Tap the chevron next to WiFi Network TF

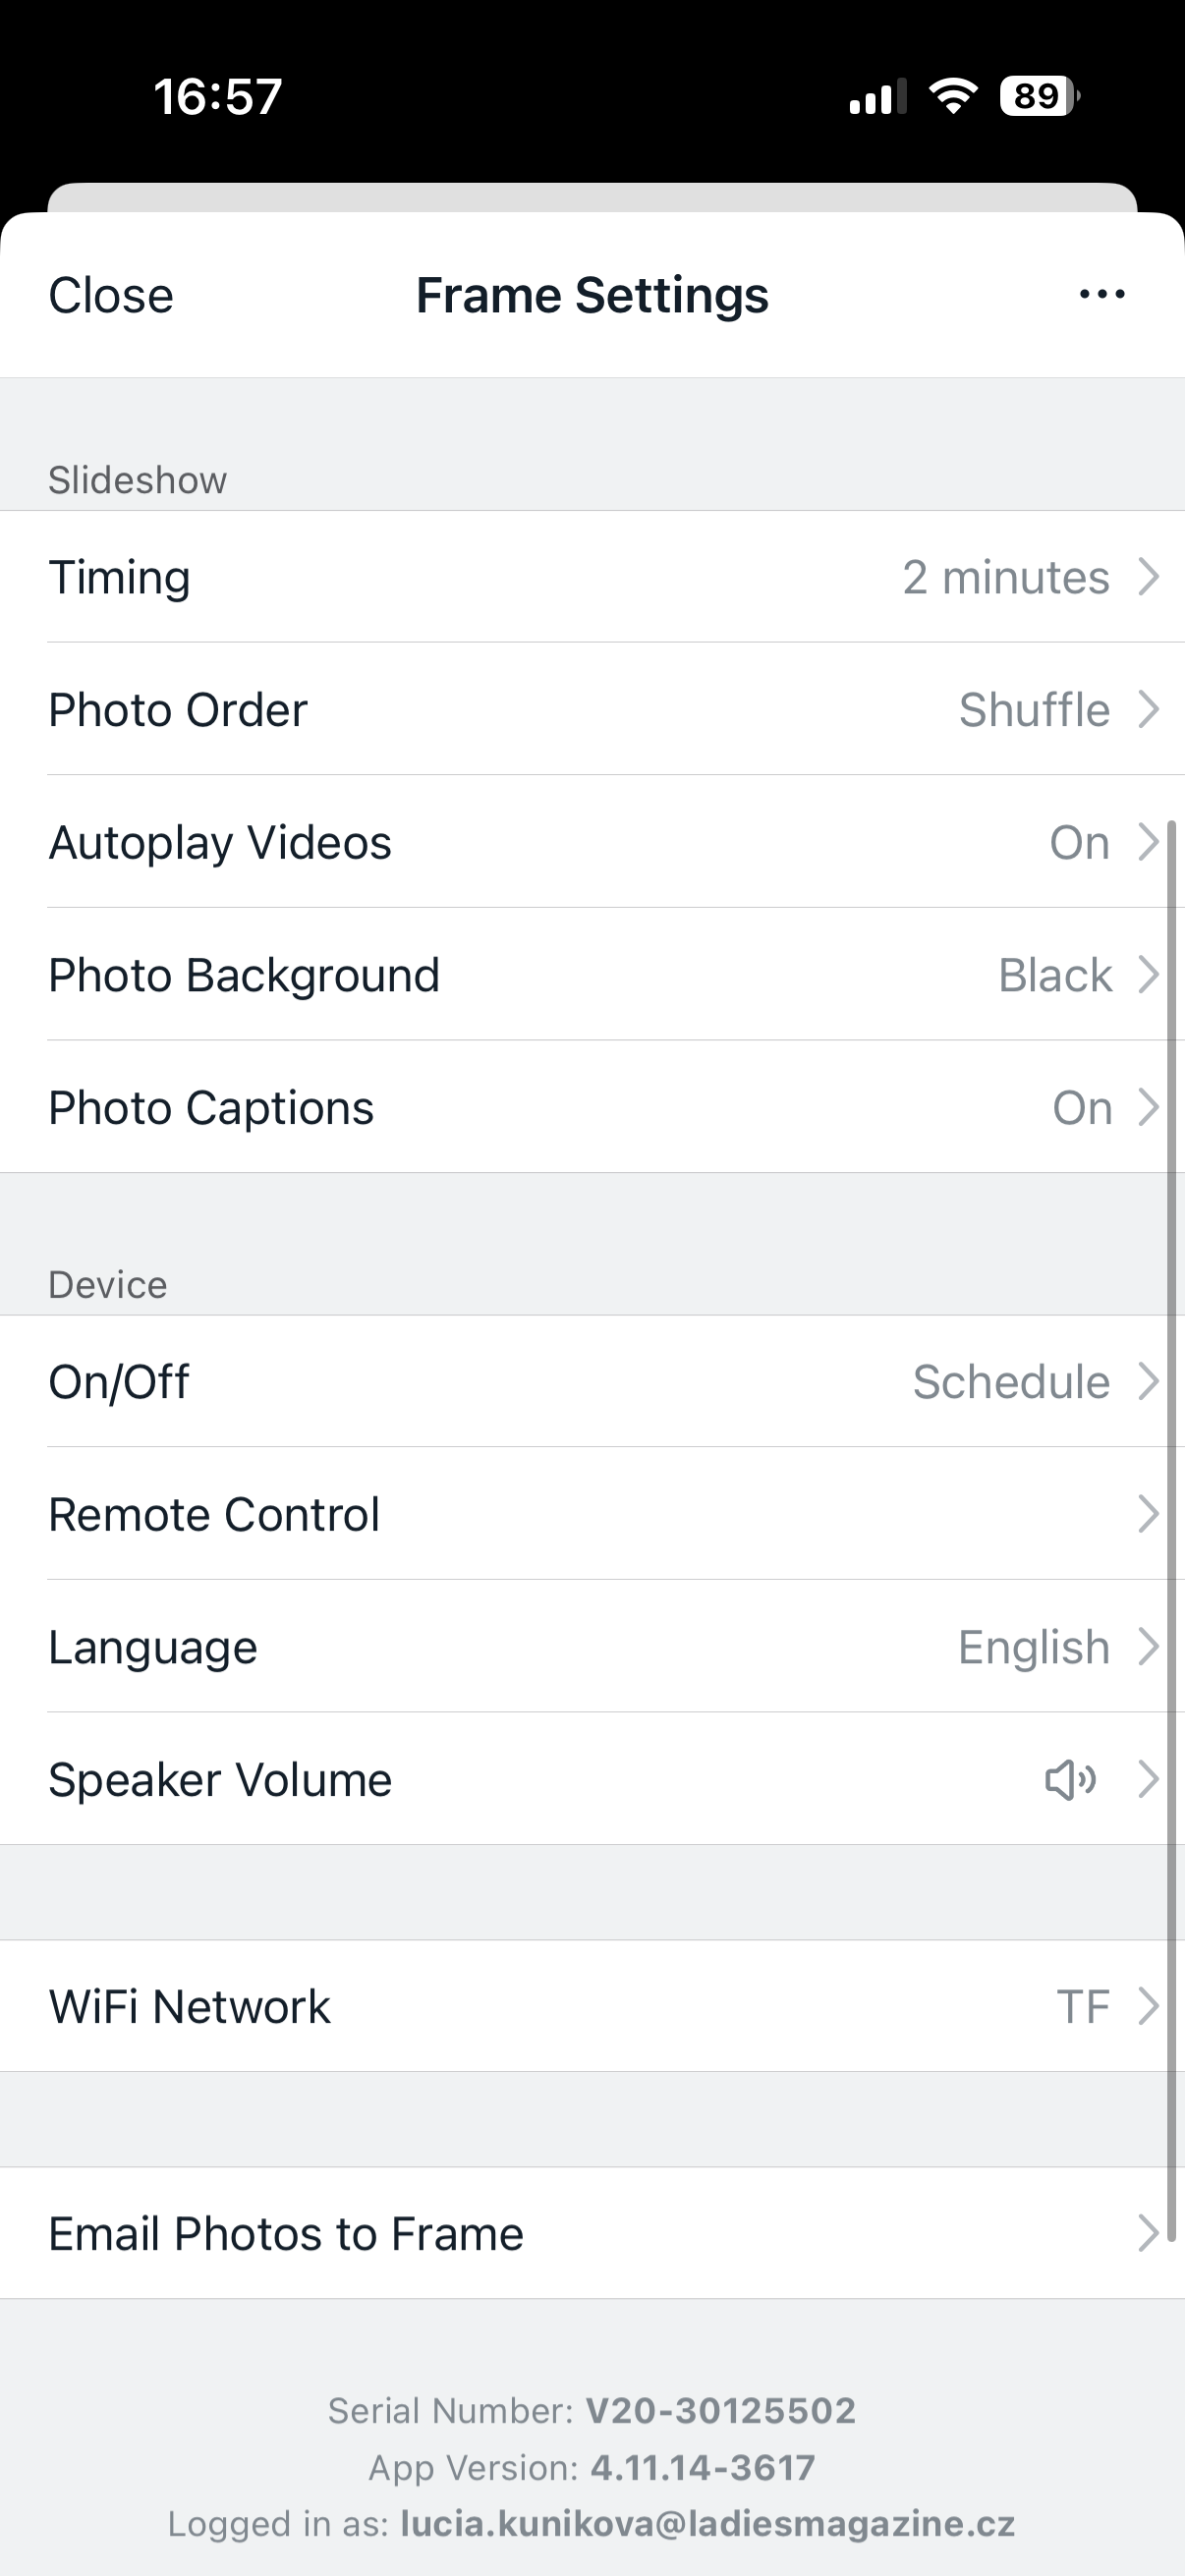1148,2006
